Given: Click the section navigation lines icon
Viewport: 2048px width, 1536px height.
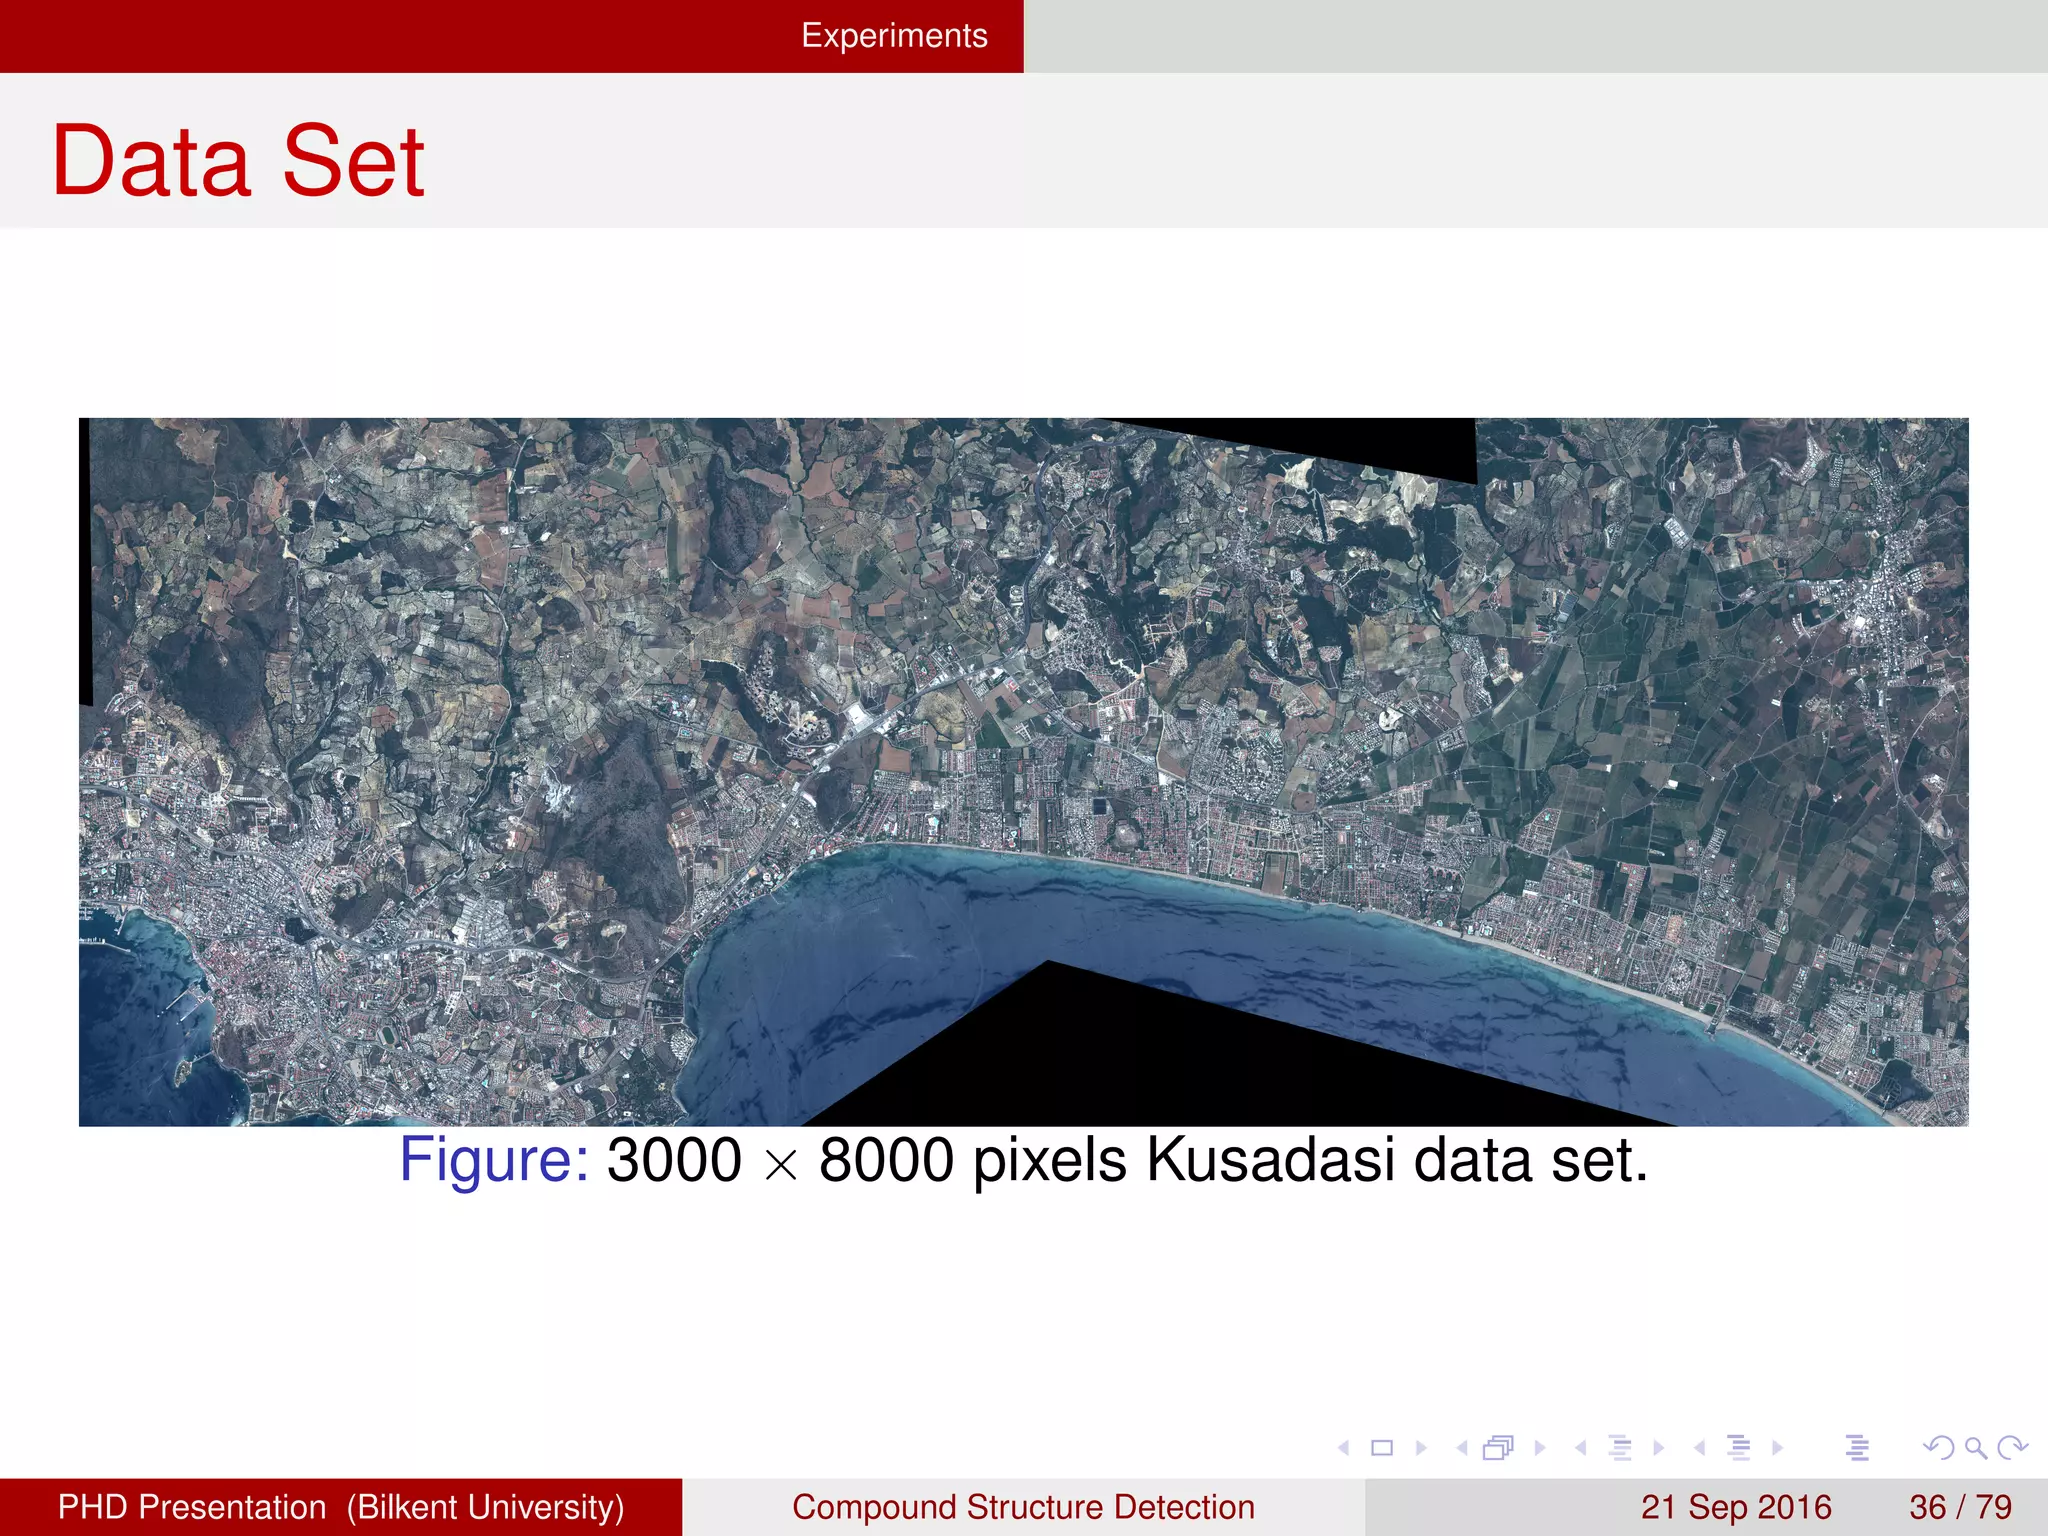Looking at the screenshot, I should pos(1738,1448).
